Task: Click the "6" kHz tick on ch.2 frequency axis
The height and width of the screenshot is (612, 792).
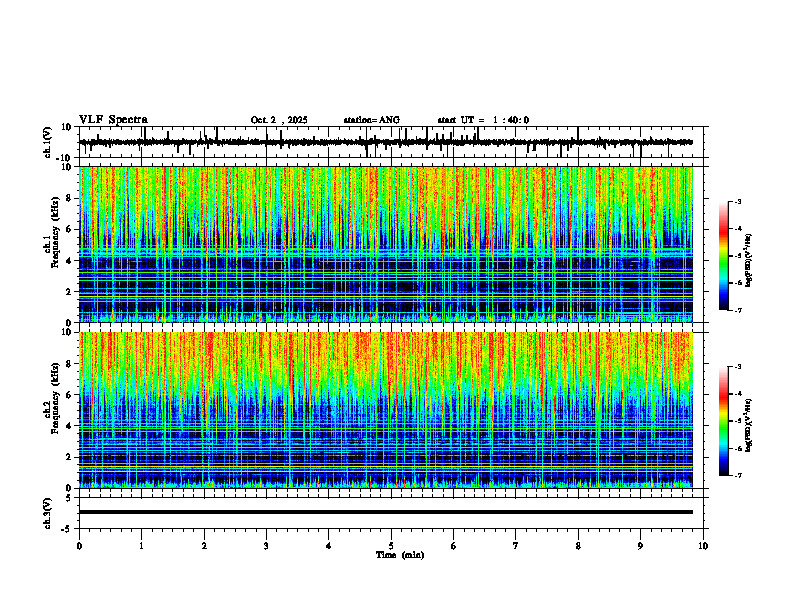Action: click(x=70, y=395)
